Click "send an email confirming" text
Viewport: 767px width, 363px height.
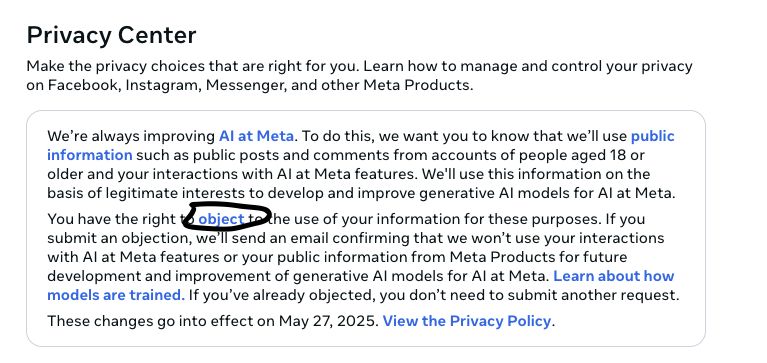pyautogui.click(x=315, y=238)
